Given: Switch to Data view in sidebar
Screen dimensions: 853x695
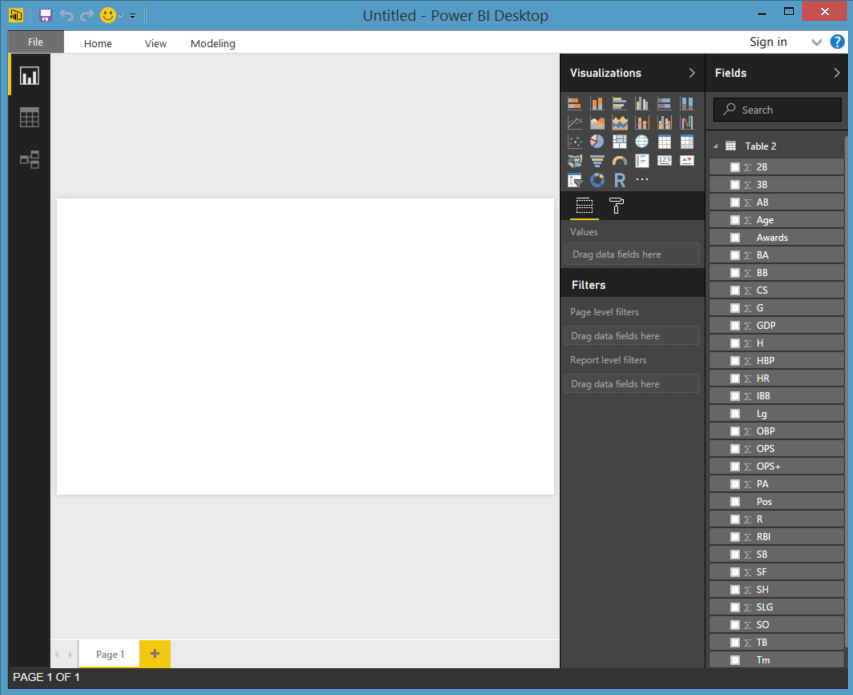Looking at the screenshot, I should [x=29, y=118].
